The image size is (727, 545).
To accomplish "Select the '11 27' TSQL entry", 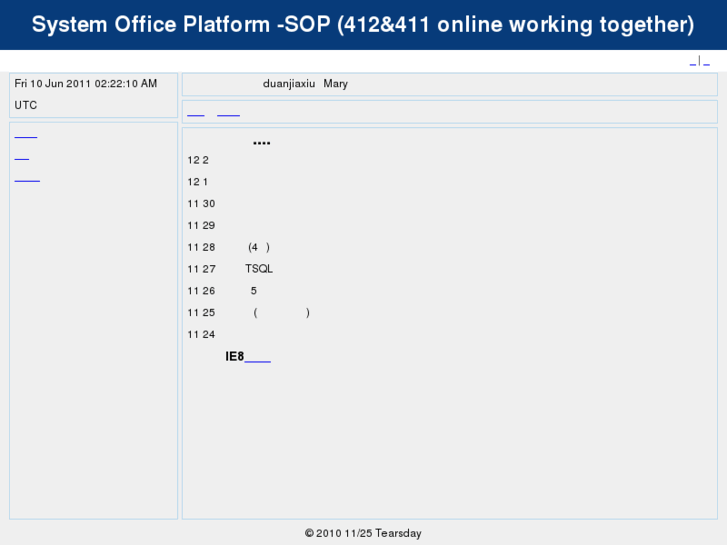I will tap(230, 269).
